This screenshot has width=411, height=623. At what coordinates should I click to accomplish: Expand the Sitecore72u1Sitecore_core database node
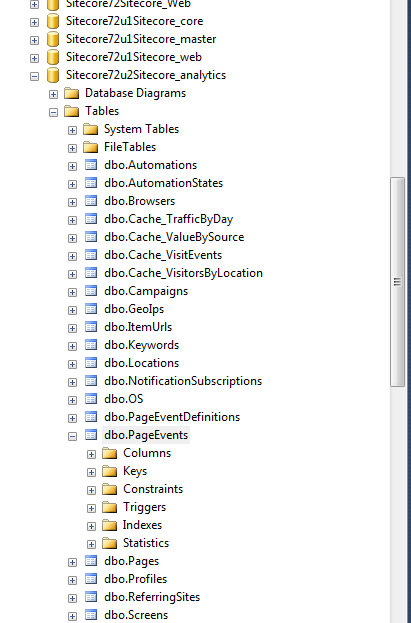(35, 22)
